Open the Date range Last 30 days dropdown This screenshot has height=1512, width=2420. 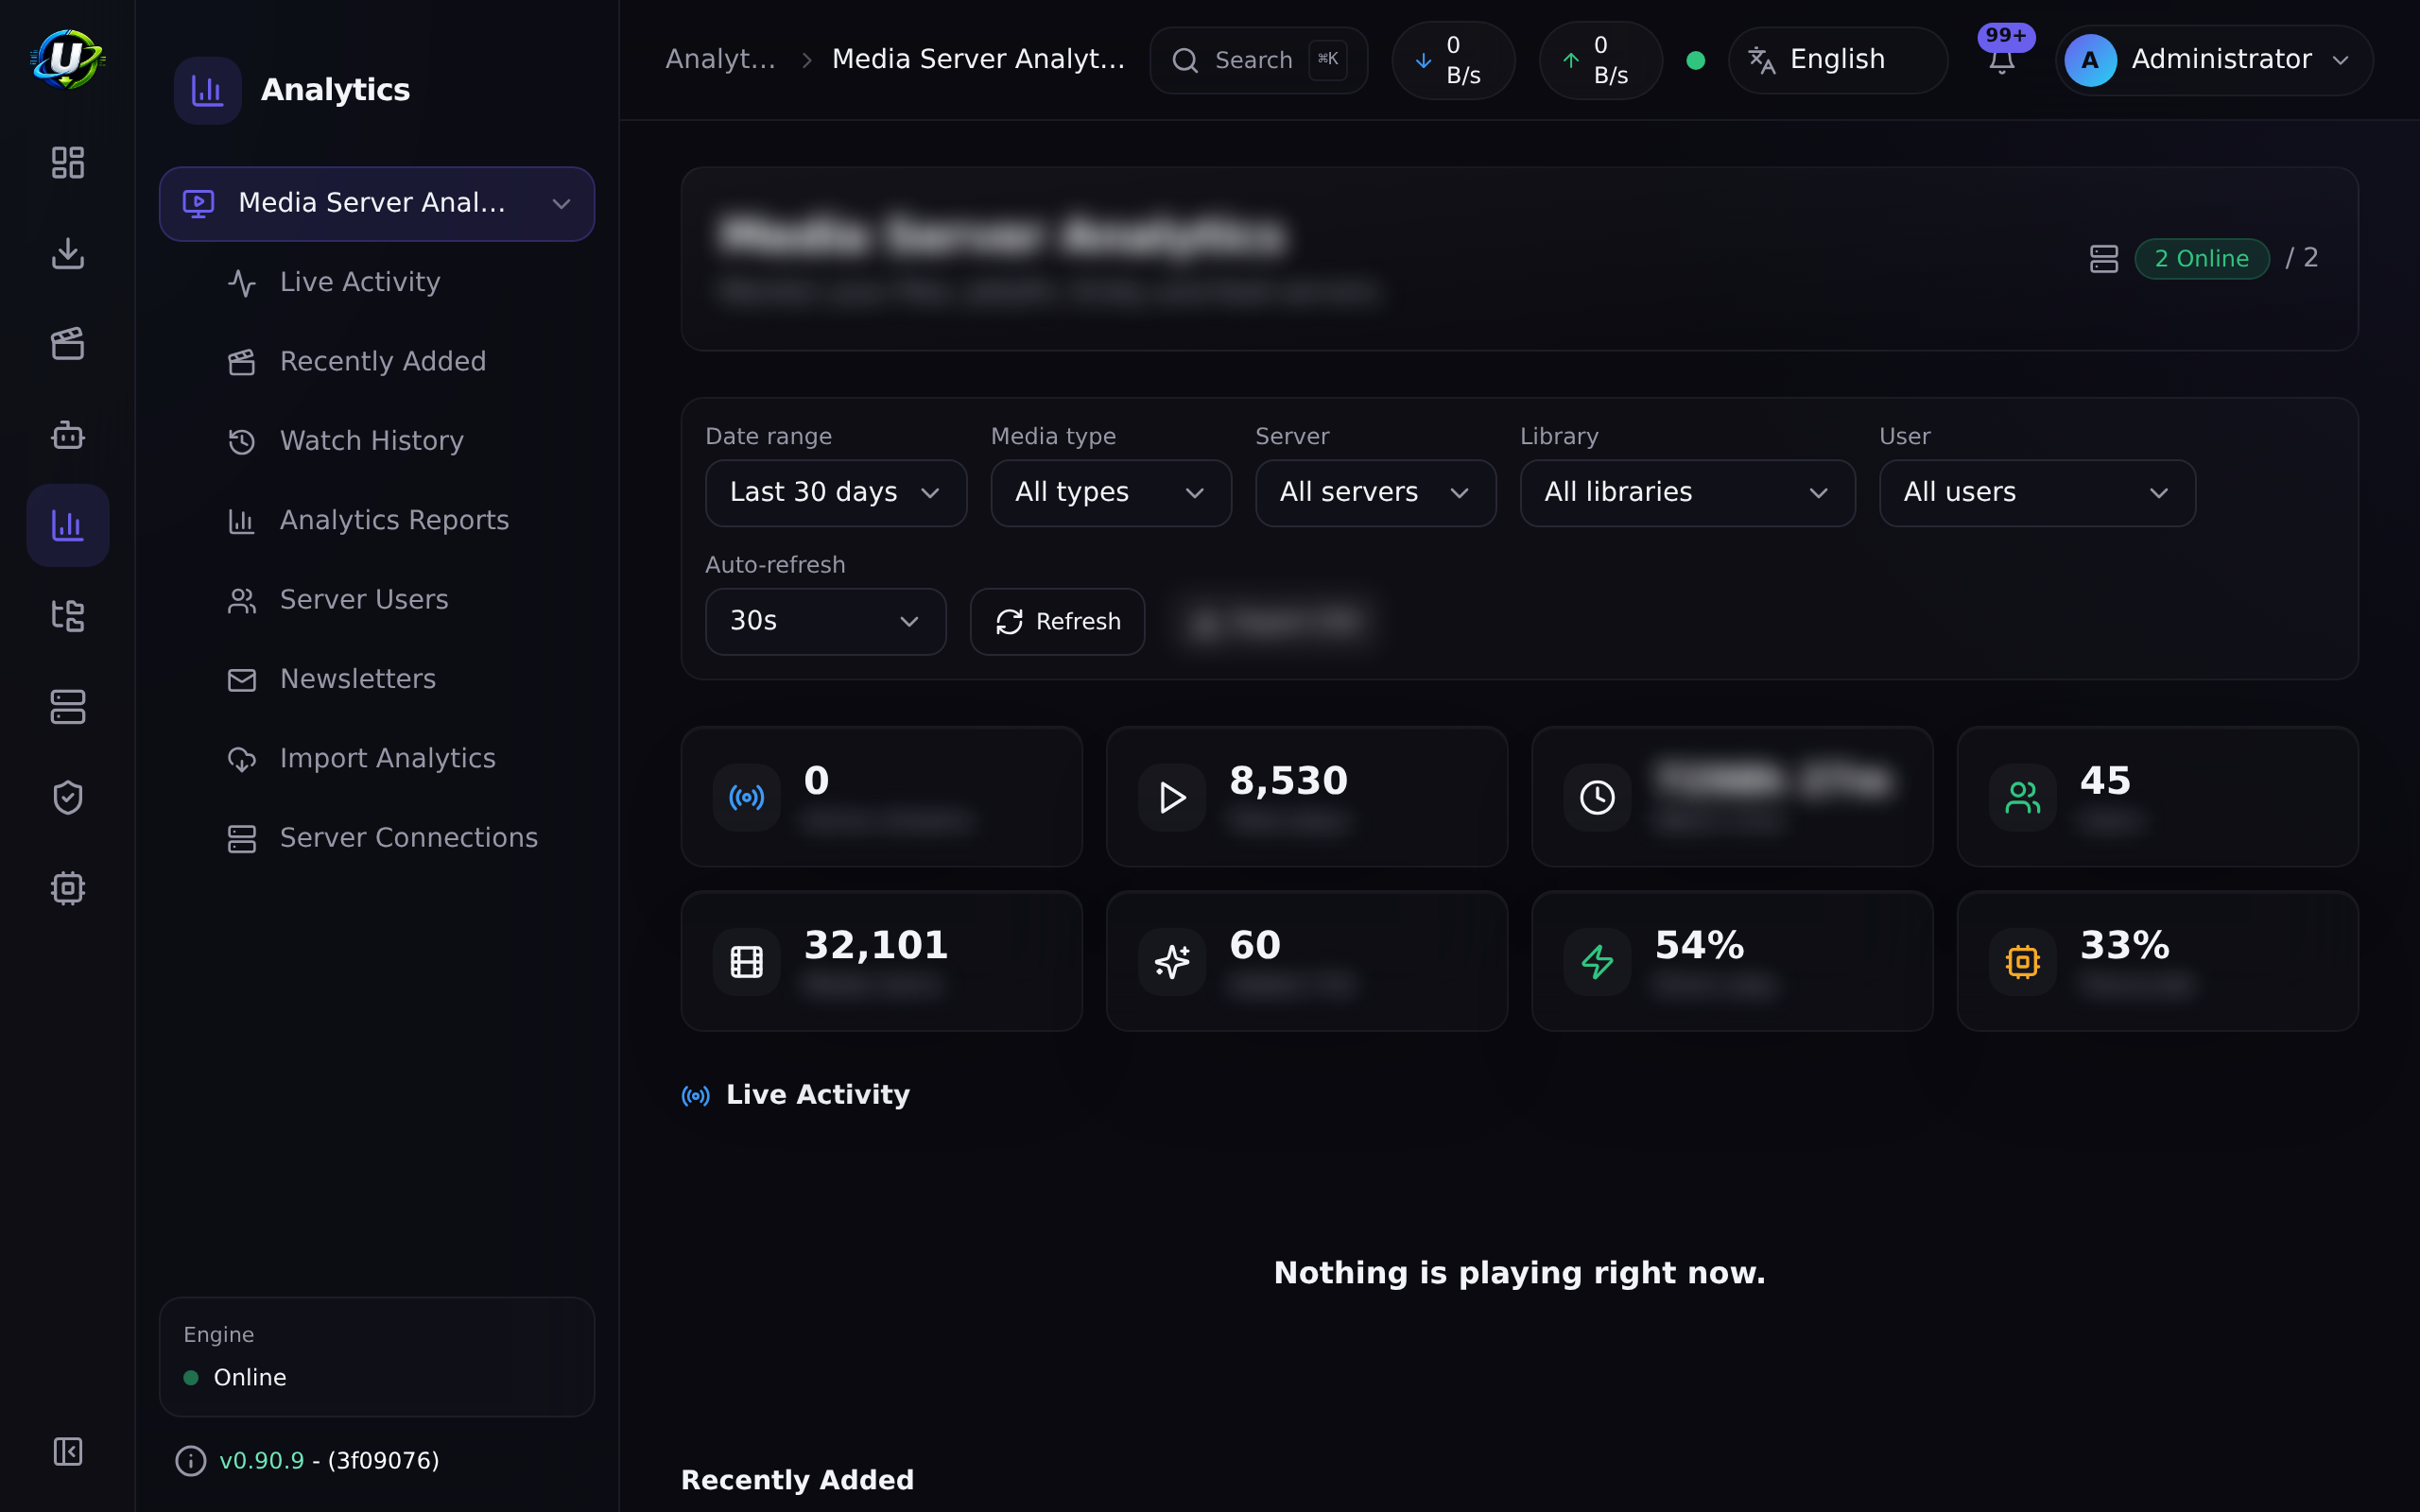coord(835,493)
